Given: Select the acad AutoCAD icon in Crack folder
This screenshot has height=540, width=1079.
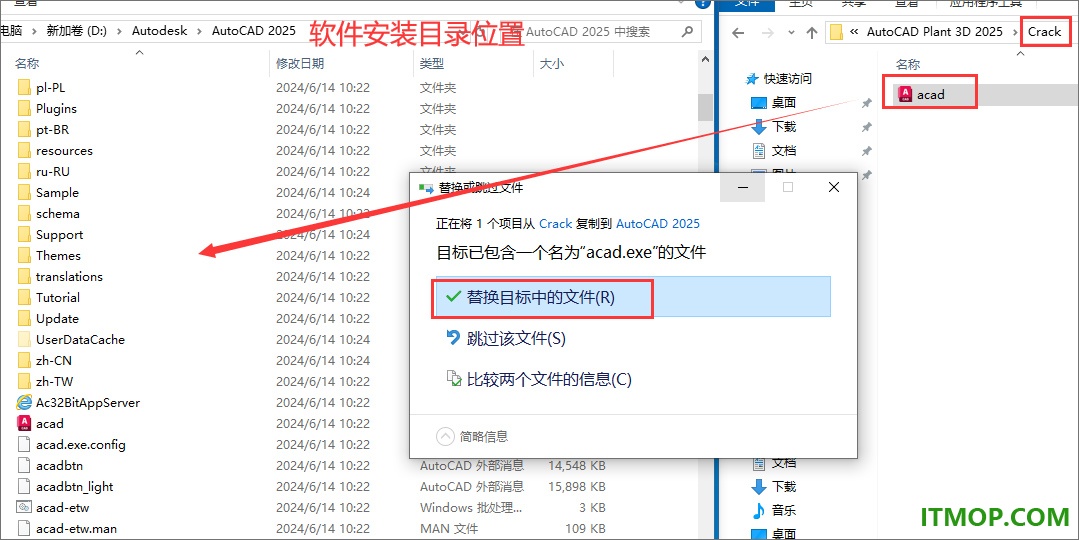Looking at the screenshot, I should (906, 94).
